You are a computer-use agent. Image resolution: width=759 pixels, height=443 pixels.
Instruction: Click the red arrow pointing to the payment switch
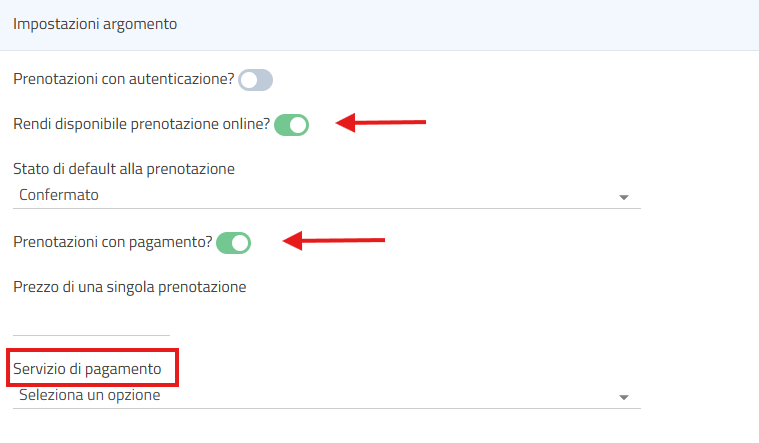[x=335, y=240]
